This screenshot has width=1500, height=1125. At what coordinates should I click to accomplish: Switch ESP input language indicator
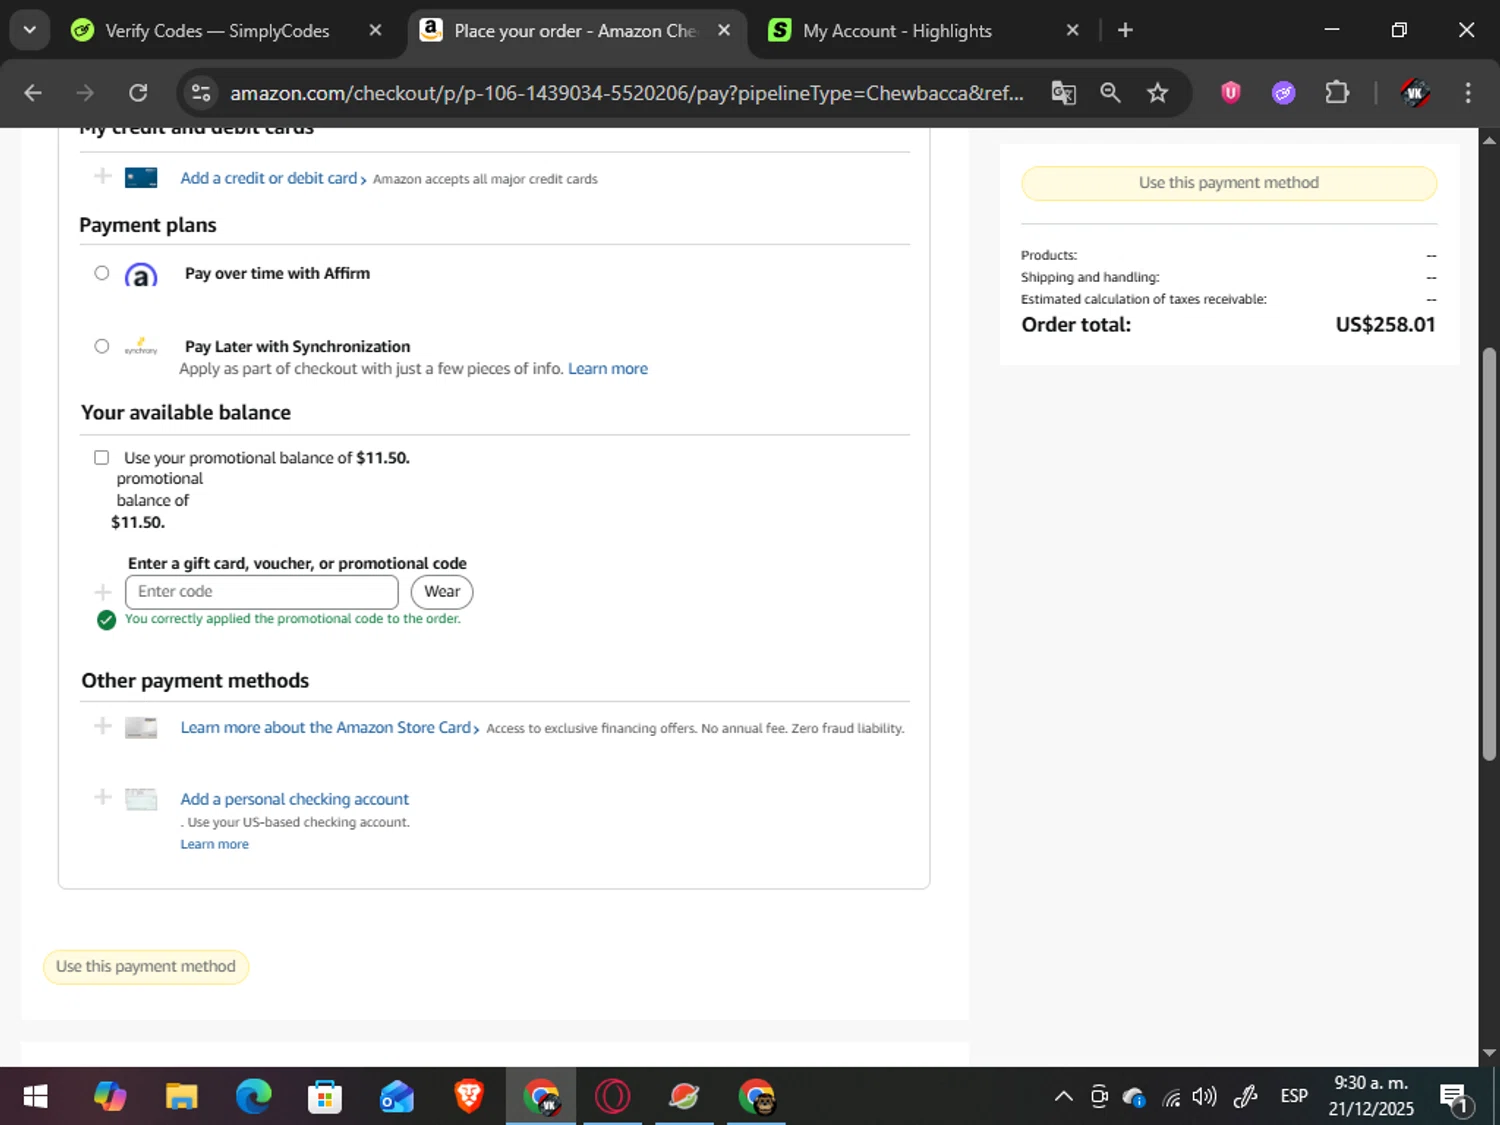(x=1294, y=1097)
